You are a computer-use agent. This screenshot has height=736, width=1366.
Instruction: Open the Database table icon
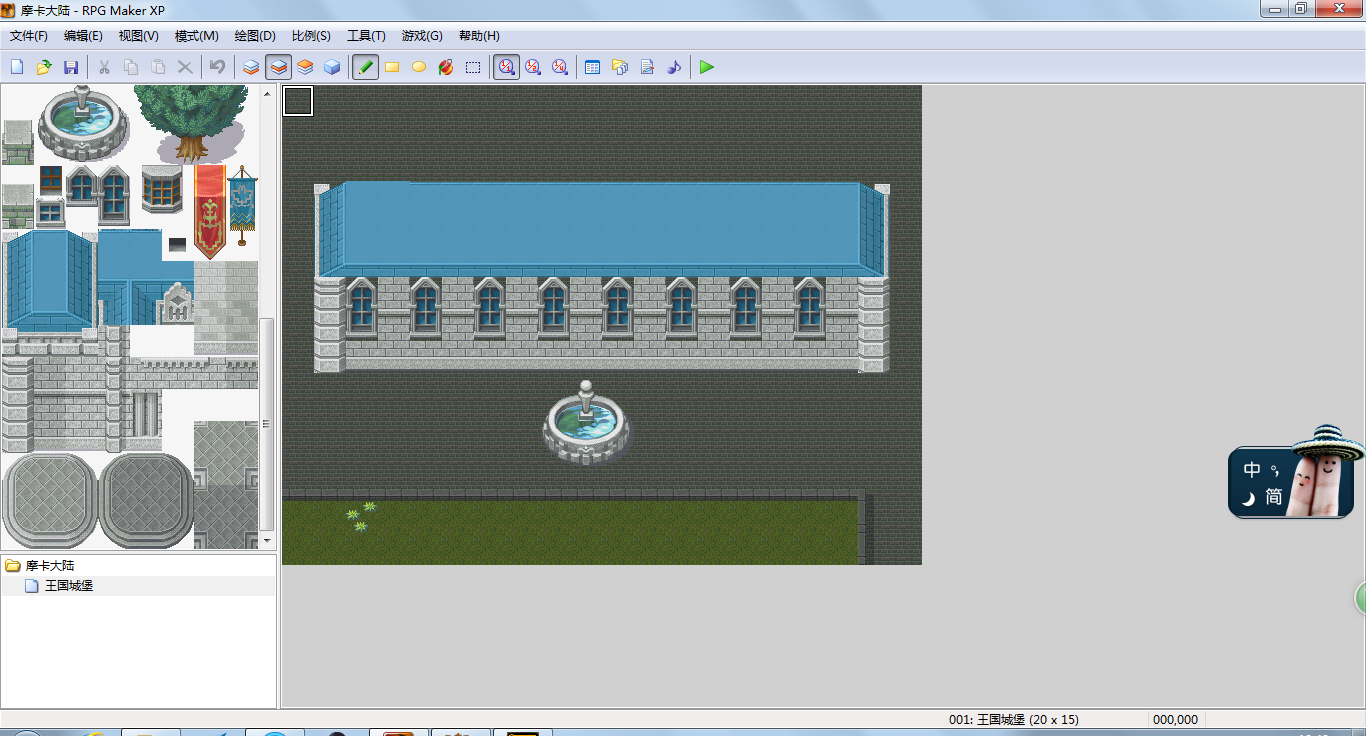pyautogui.click(x=592, y=67)
